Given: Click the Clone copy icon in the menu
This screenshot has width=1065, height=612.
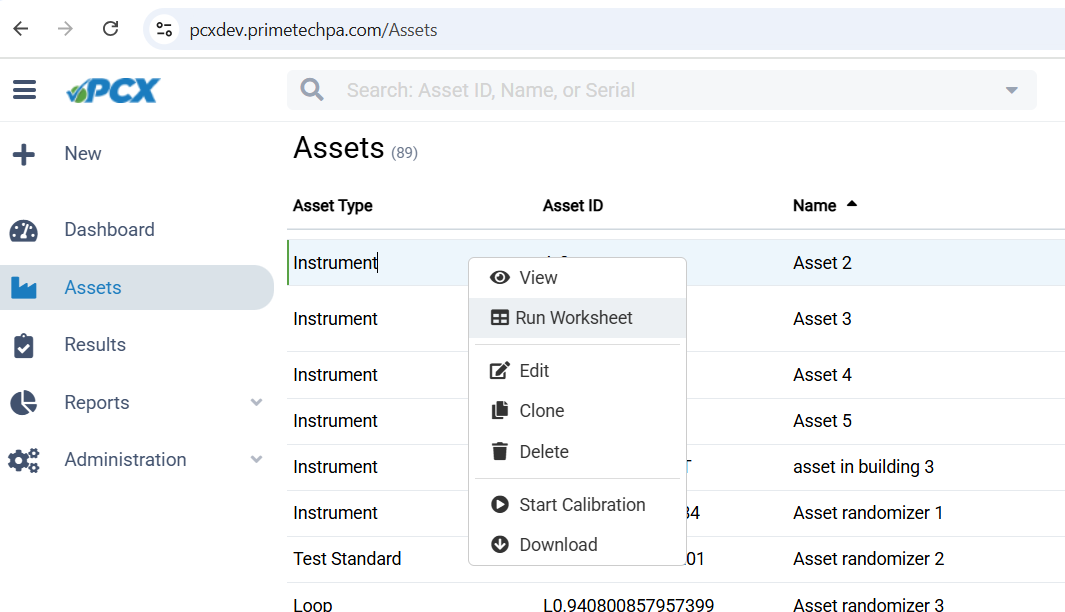Looking at the screenshot, I should (500, 410).
